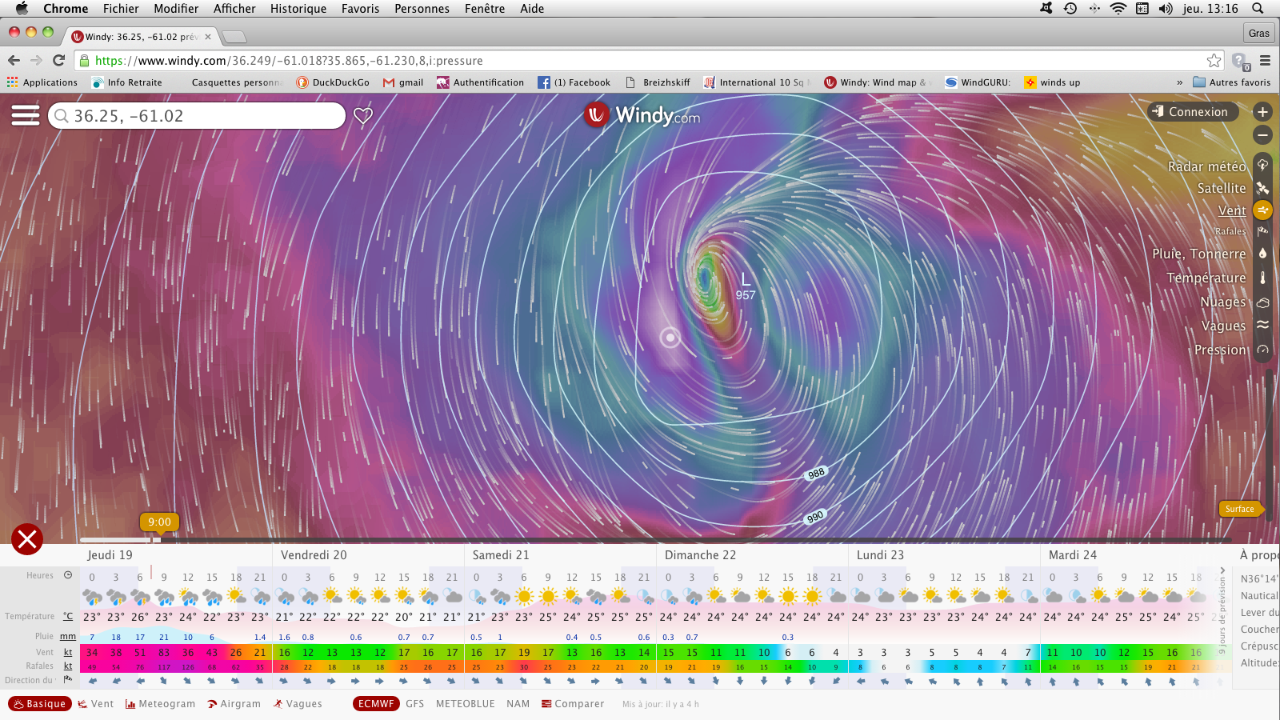This screenshot has width=1280, height=720.
Task: Click the Connexion login button
Action: pyautogui.click(x=1193, y=112)
